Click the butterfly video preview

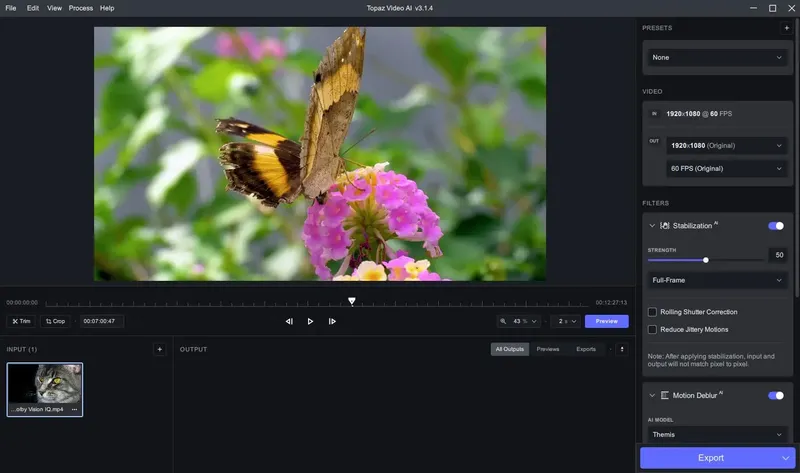click(320, 154)
